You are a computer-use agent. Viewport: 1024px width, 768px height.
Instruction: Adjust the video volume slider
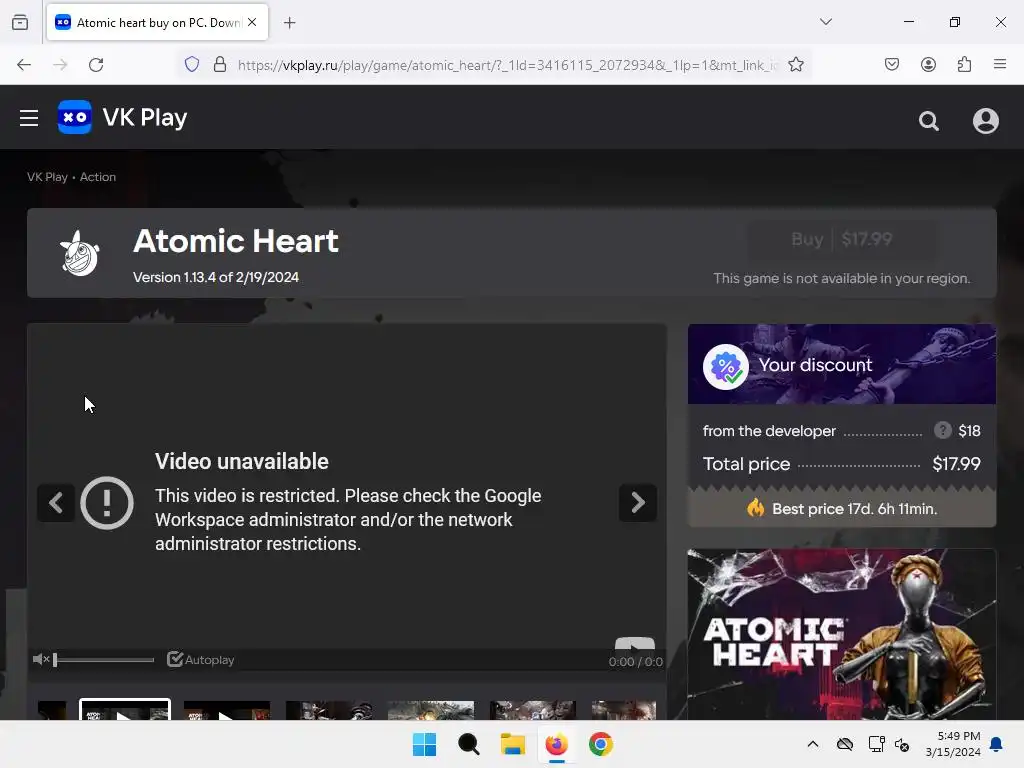pos(104,660)
